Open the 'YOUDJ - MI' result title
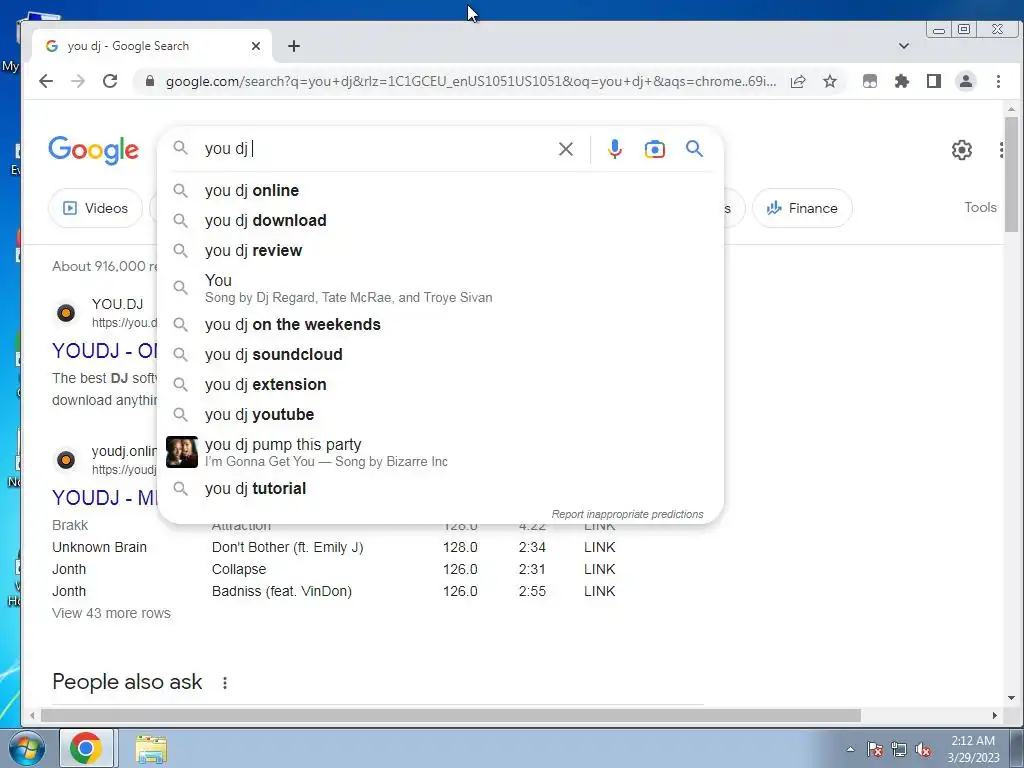The height and width of the screenshot is (768, 1024). click(104, 498)
